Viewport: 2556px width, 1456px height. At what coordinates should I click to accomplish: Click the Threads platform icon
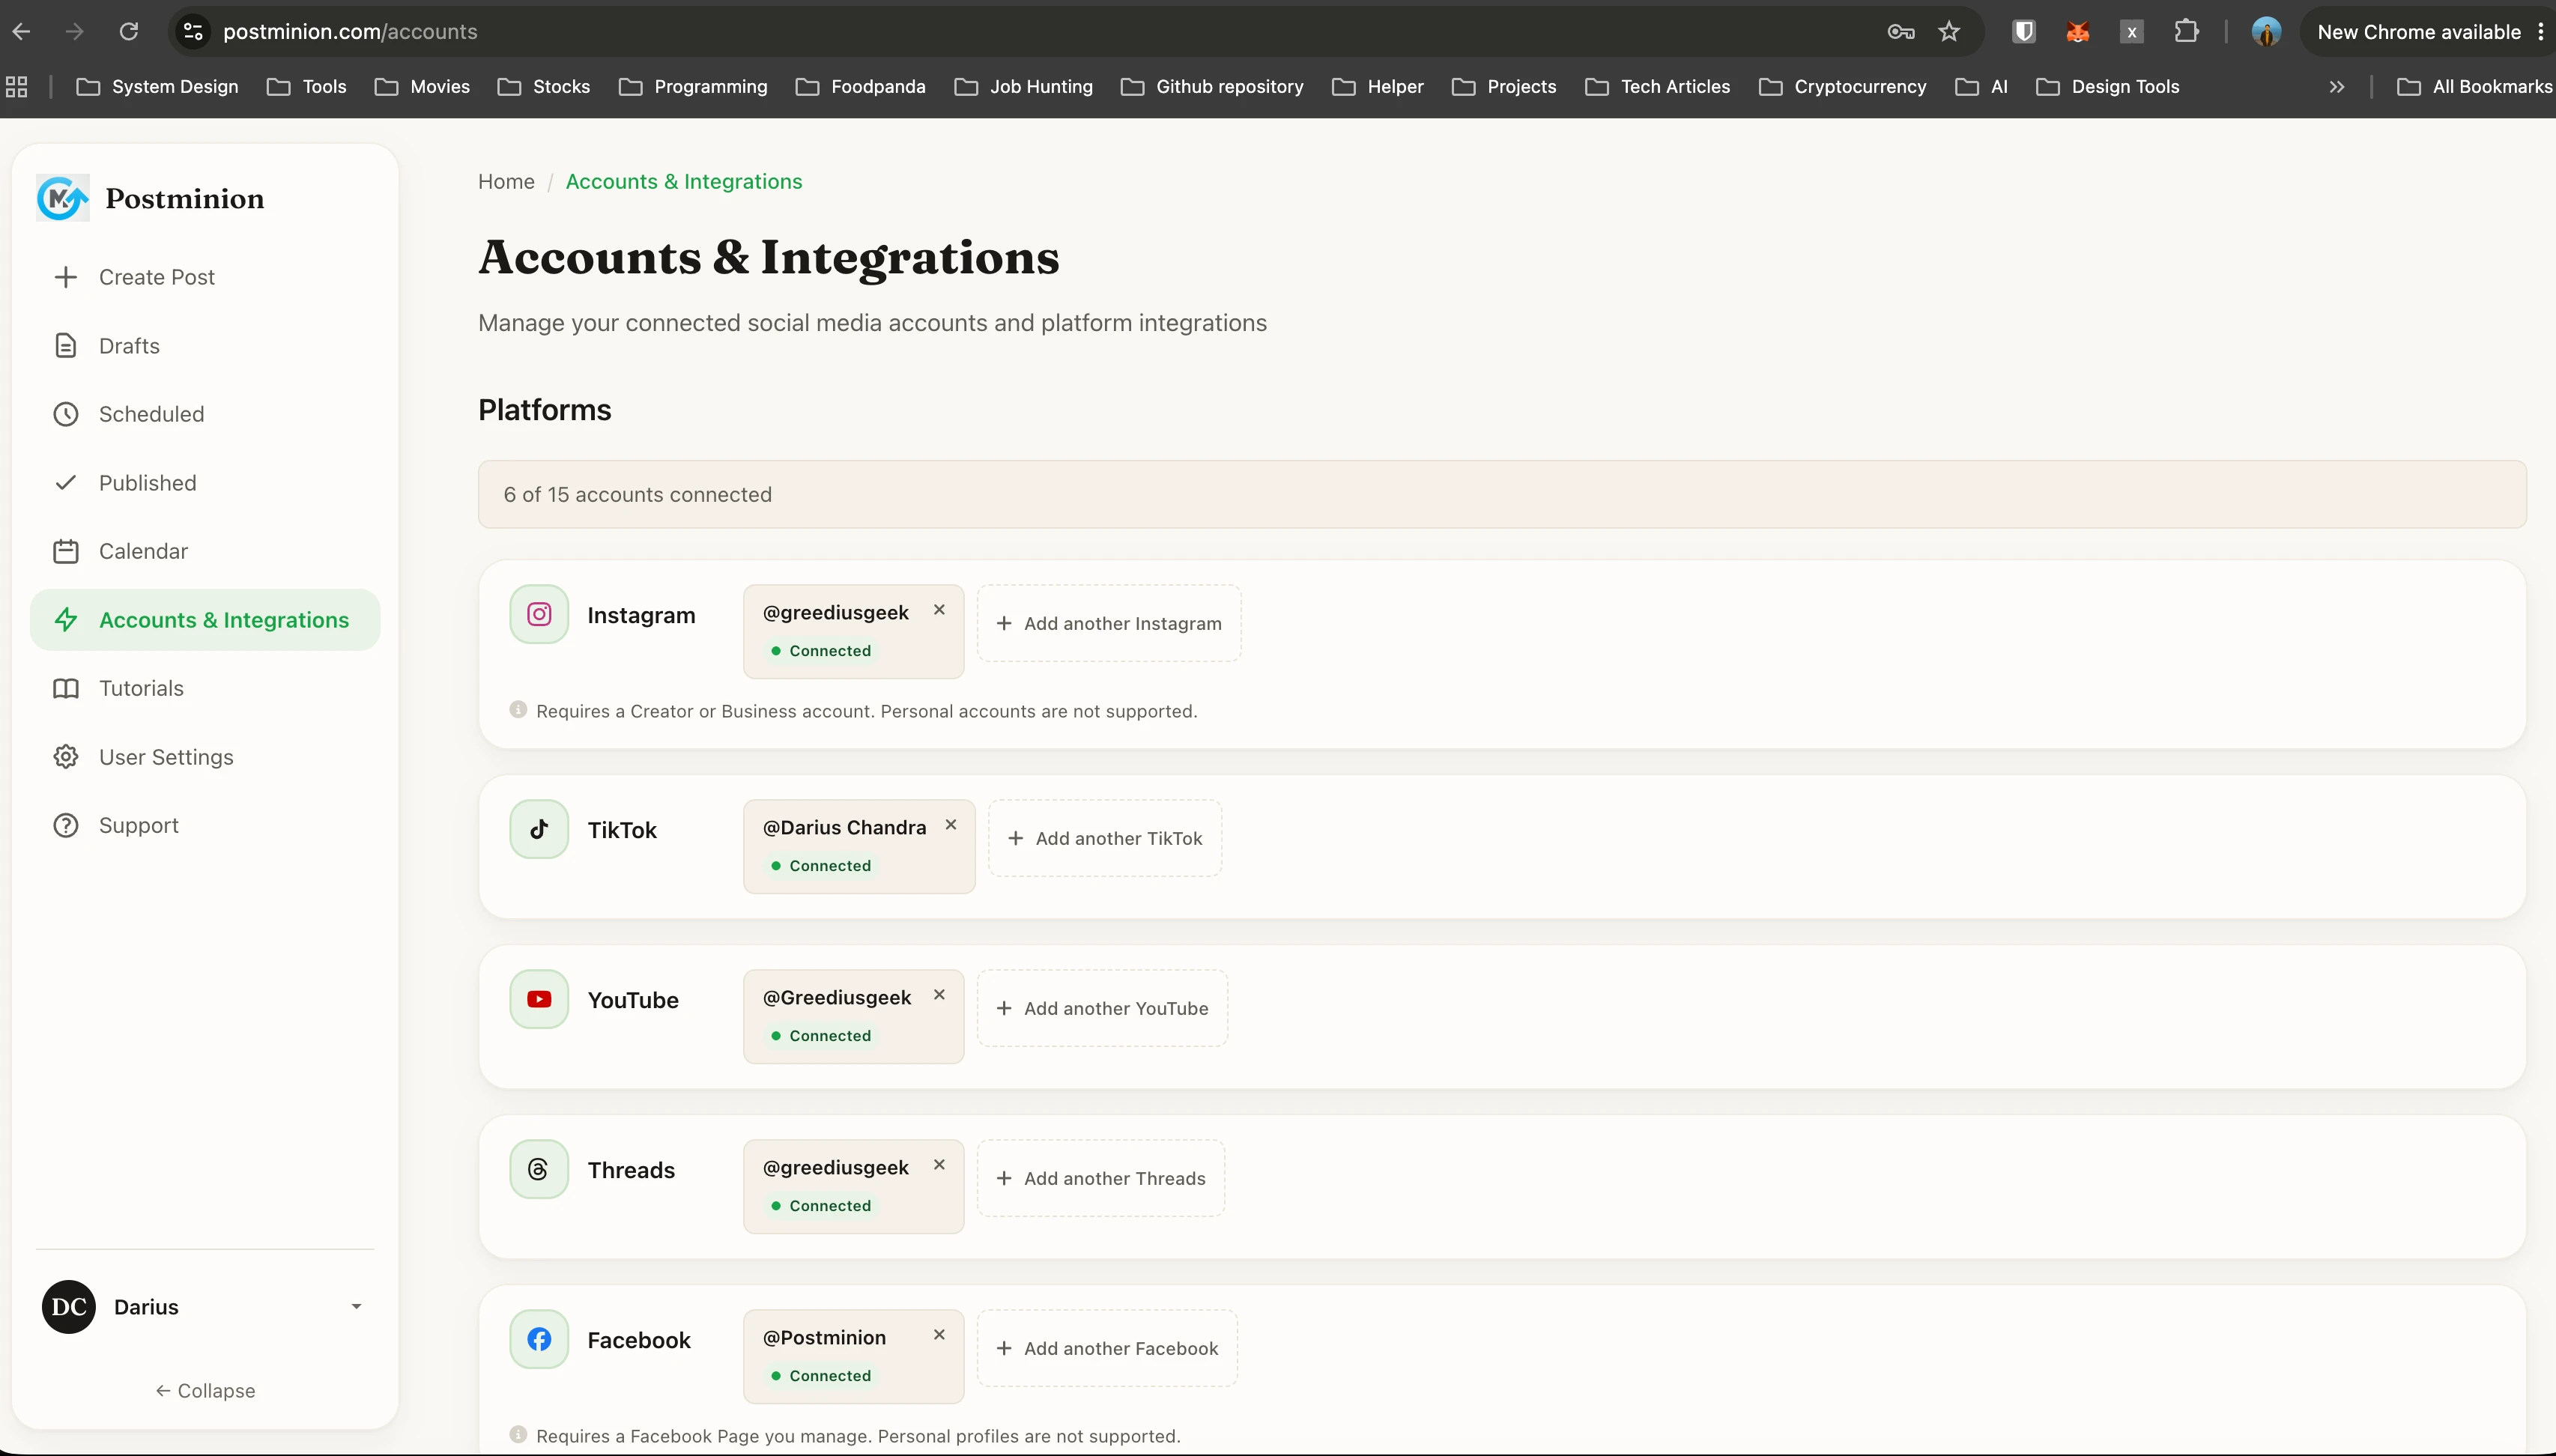(539, 1169)
